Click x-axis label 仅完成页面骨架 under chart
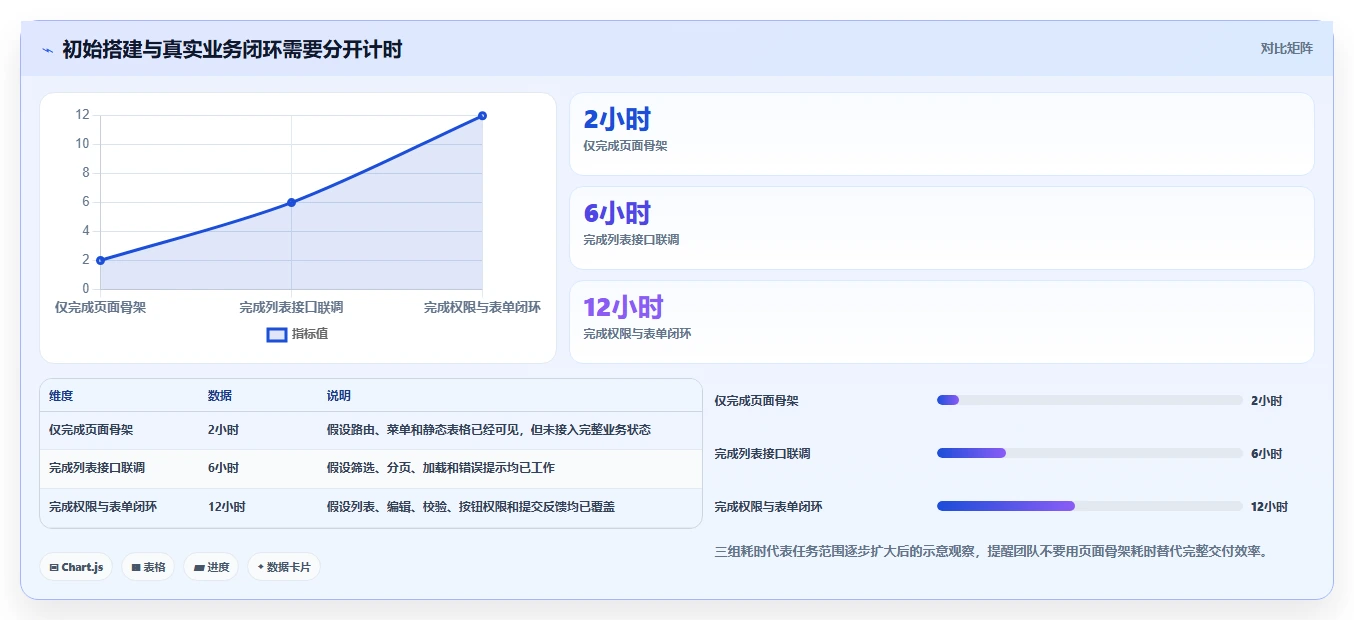The width and height of the screenshot is (1354, 620). click(100, 307)
